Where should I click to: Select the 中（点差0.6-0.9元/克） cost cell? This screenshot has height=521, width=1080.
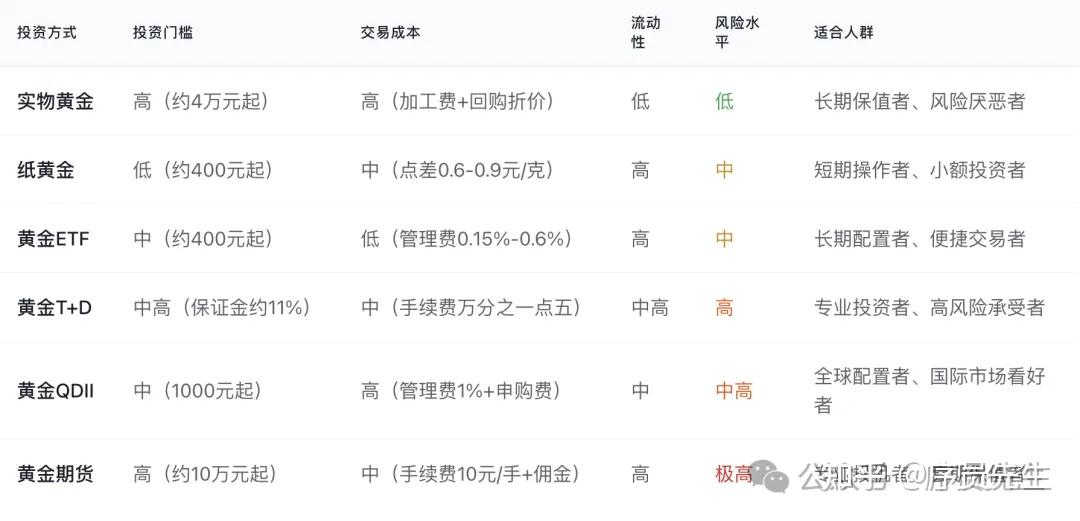pyautogui.click(x=458, y=170)
